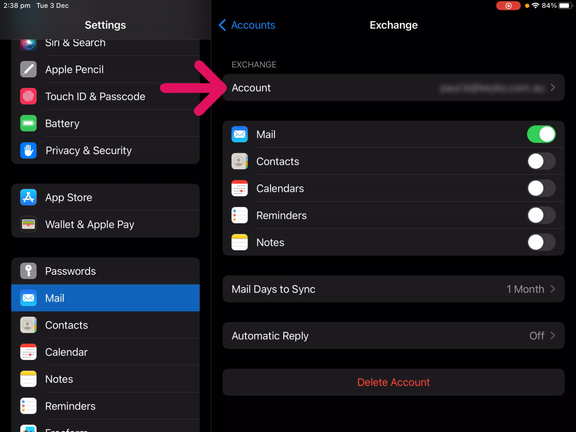
Task: Tap the Exchange title header
Action: point(393,25)
